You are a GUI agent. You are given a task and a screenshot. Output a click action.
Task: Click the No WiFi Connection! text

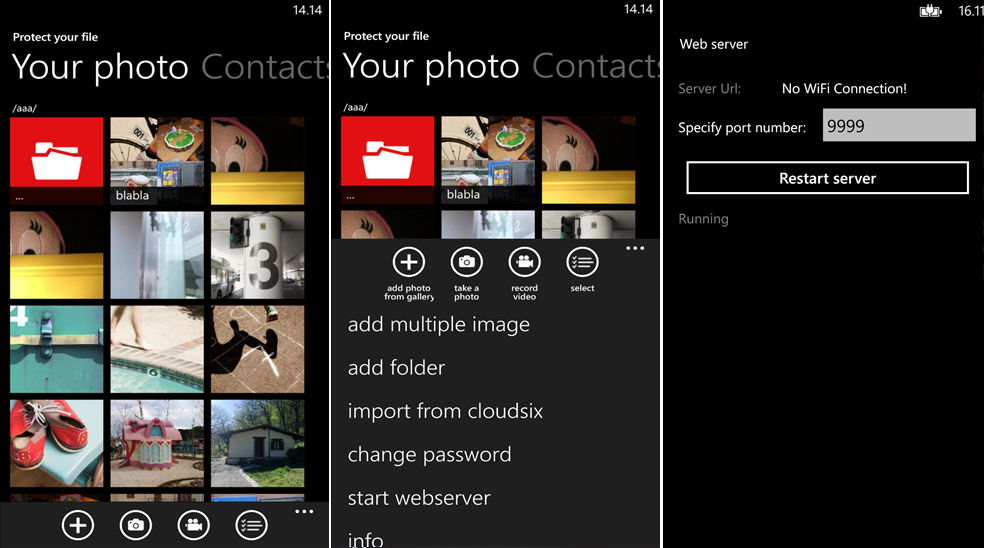844,89
